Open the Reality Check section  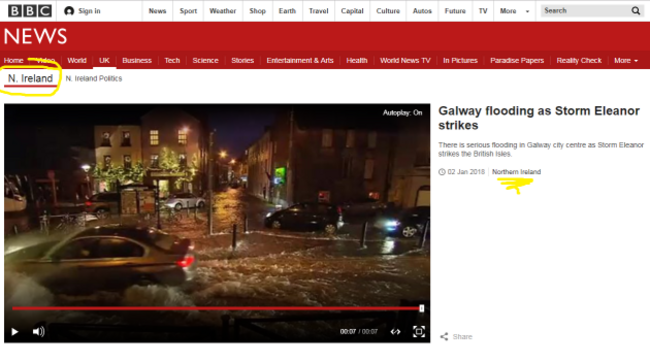[579, 60]
